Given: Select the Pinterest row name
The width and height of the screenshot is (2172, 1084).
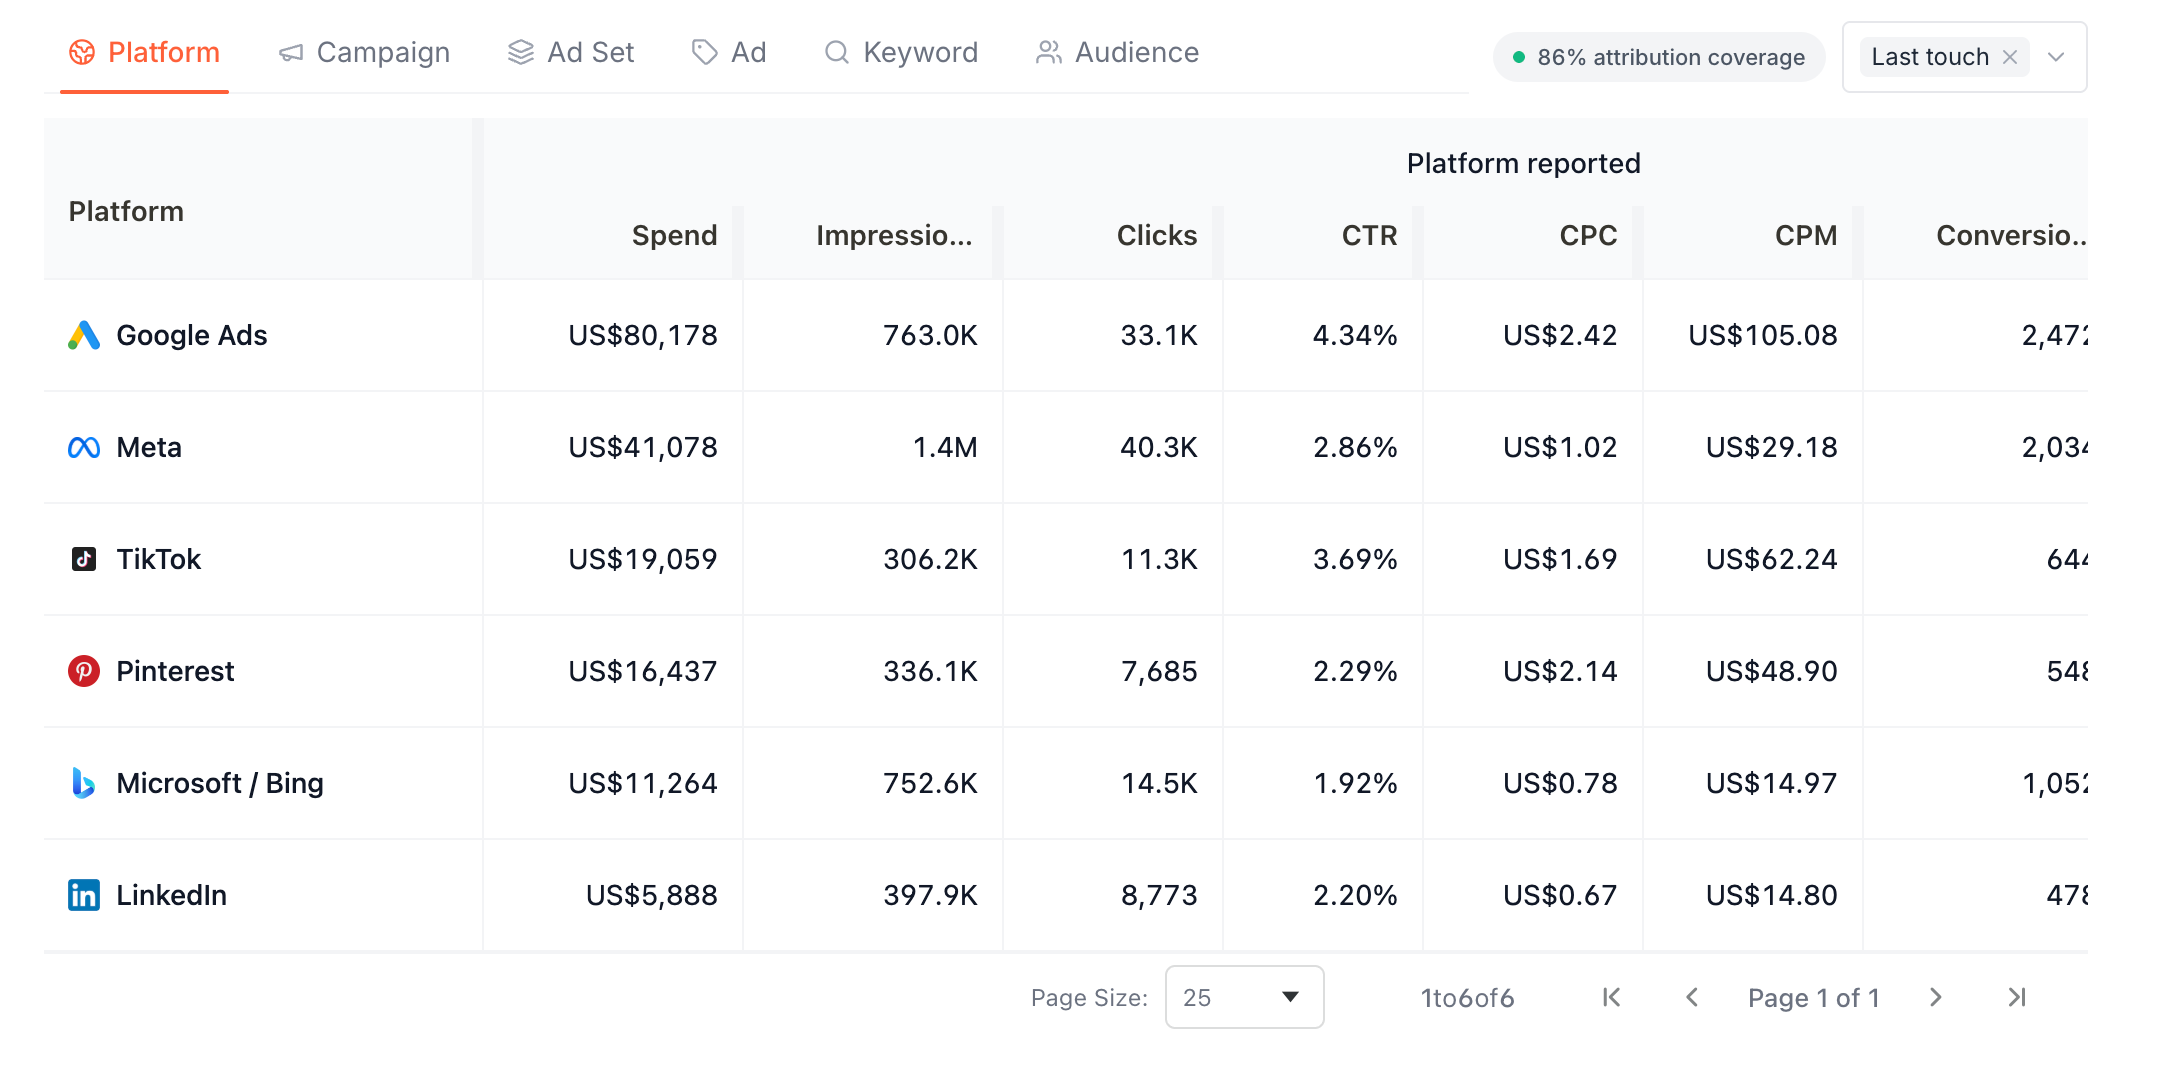Looking at the screenshot, I should pos(175,671).
